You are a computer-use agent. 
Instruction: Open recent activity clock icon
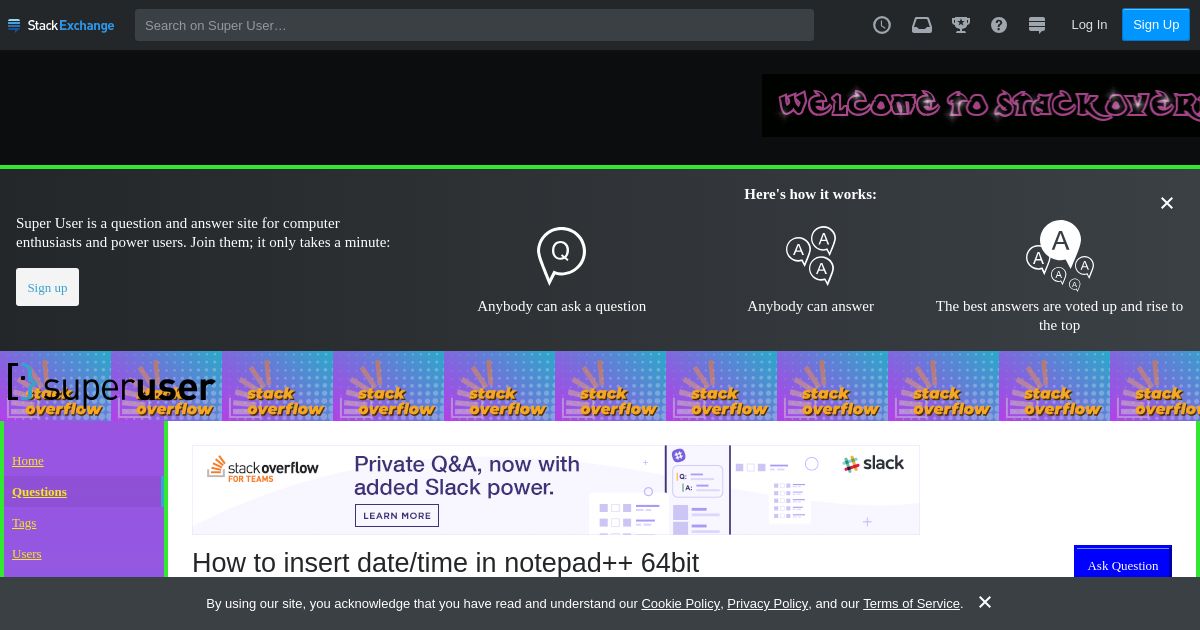882,25
